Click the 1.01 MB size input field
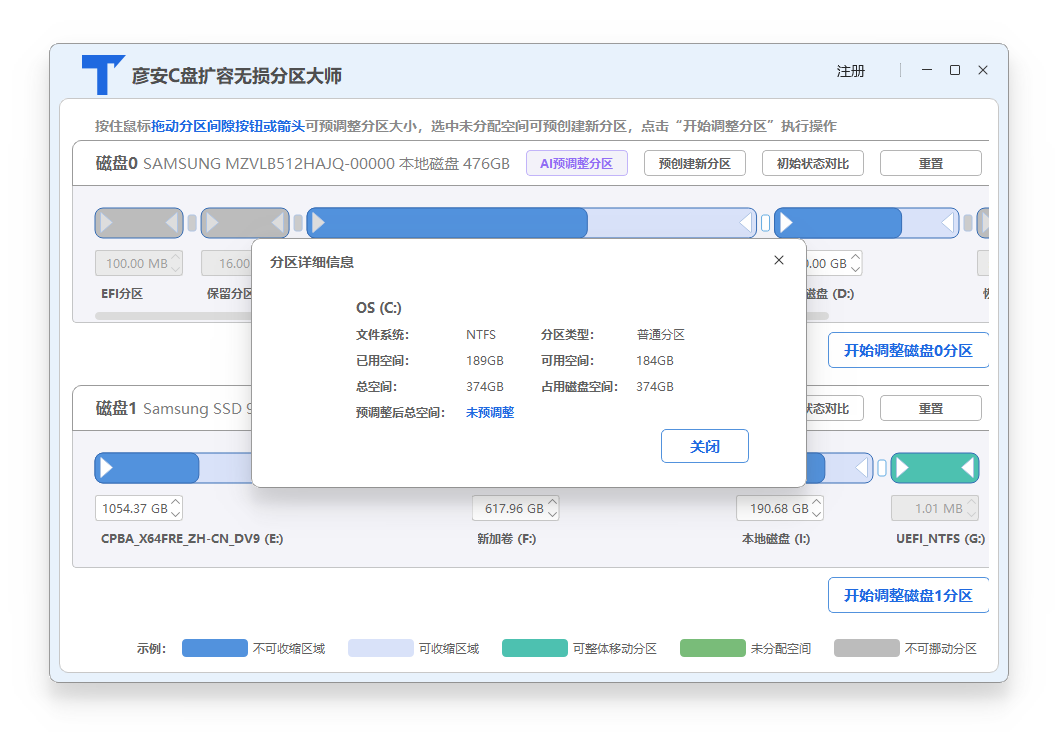This screenshot has height=732, width=1055. (x=935, y=509)
